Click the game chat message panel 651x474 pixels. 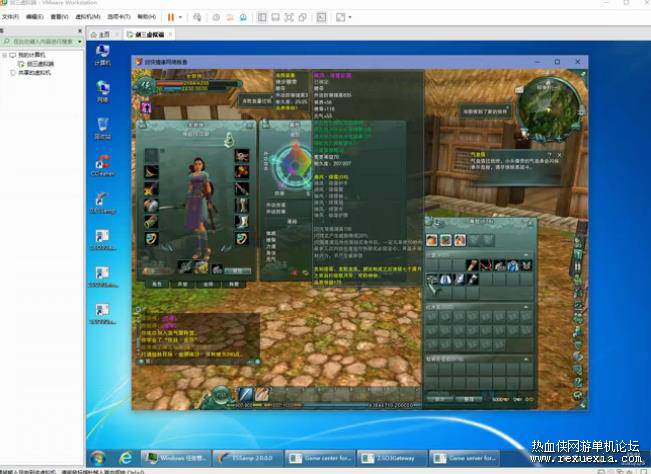coord(199,338)
